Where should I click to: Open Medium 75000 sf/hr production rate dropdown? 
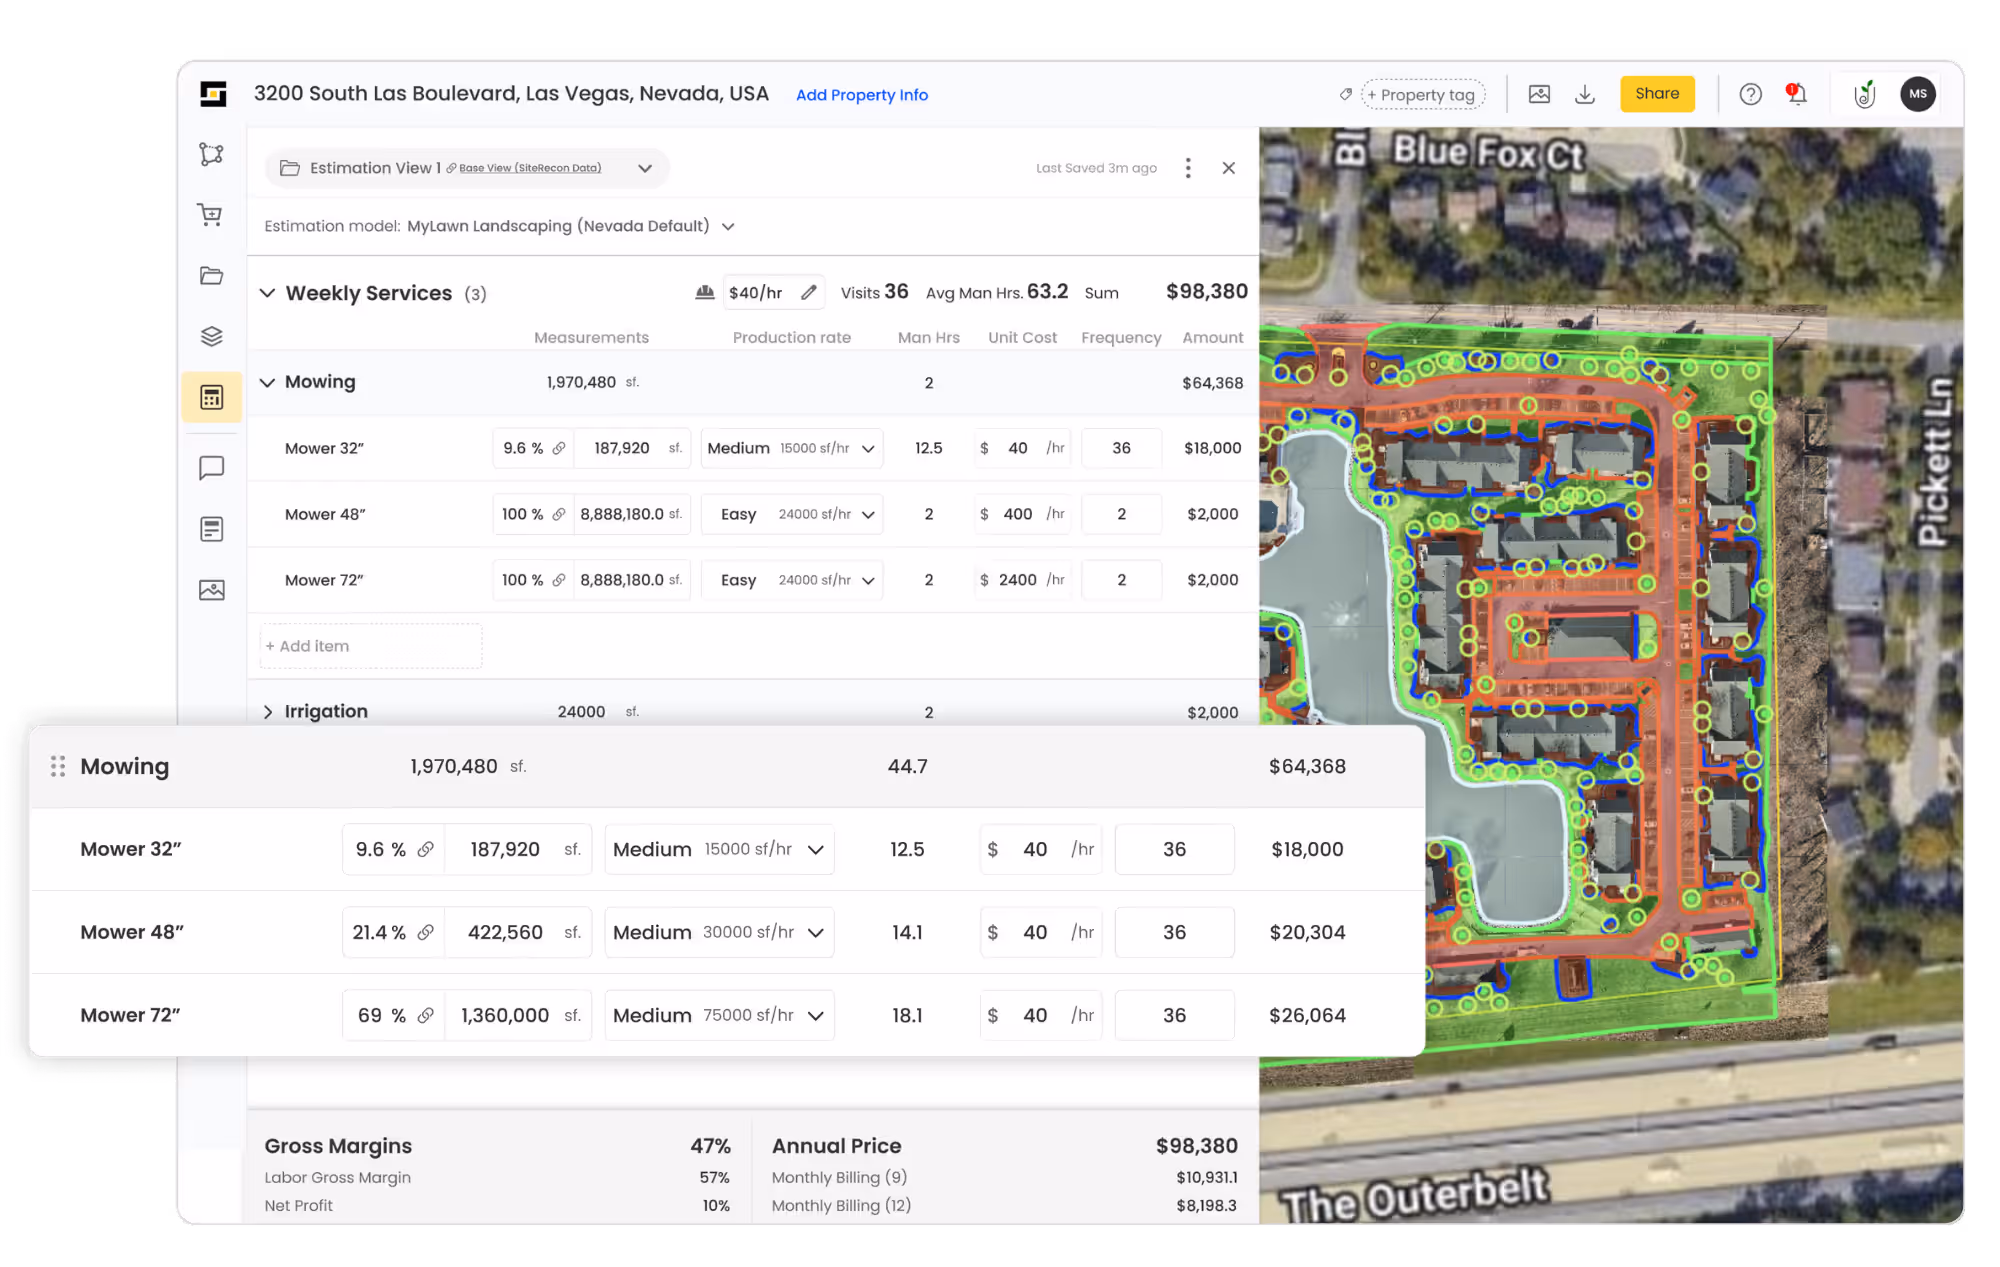click(x=719, y=1015)
